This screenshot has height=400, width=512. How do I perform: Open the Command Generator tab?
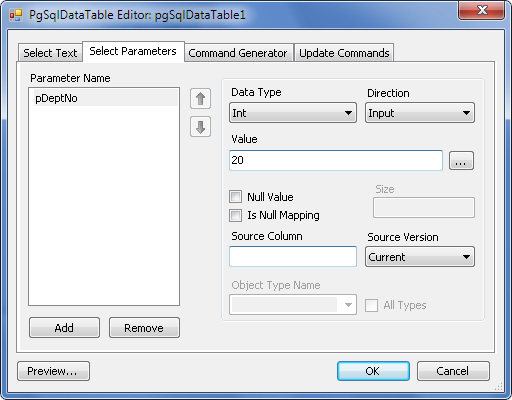pos(238,53)
